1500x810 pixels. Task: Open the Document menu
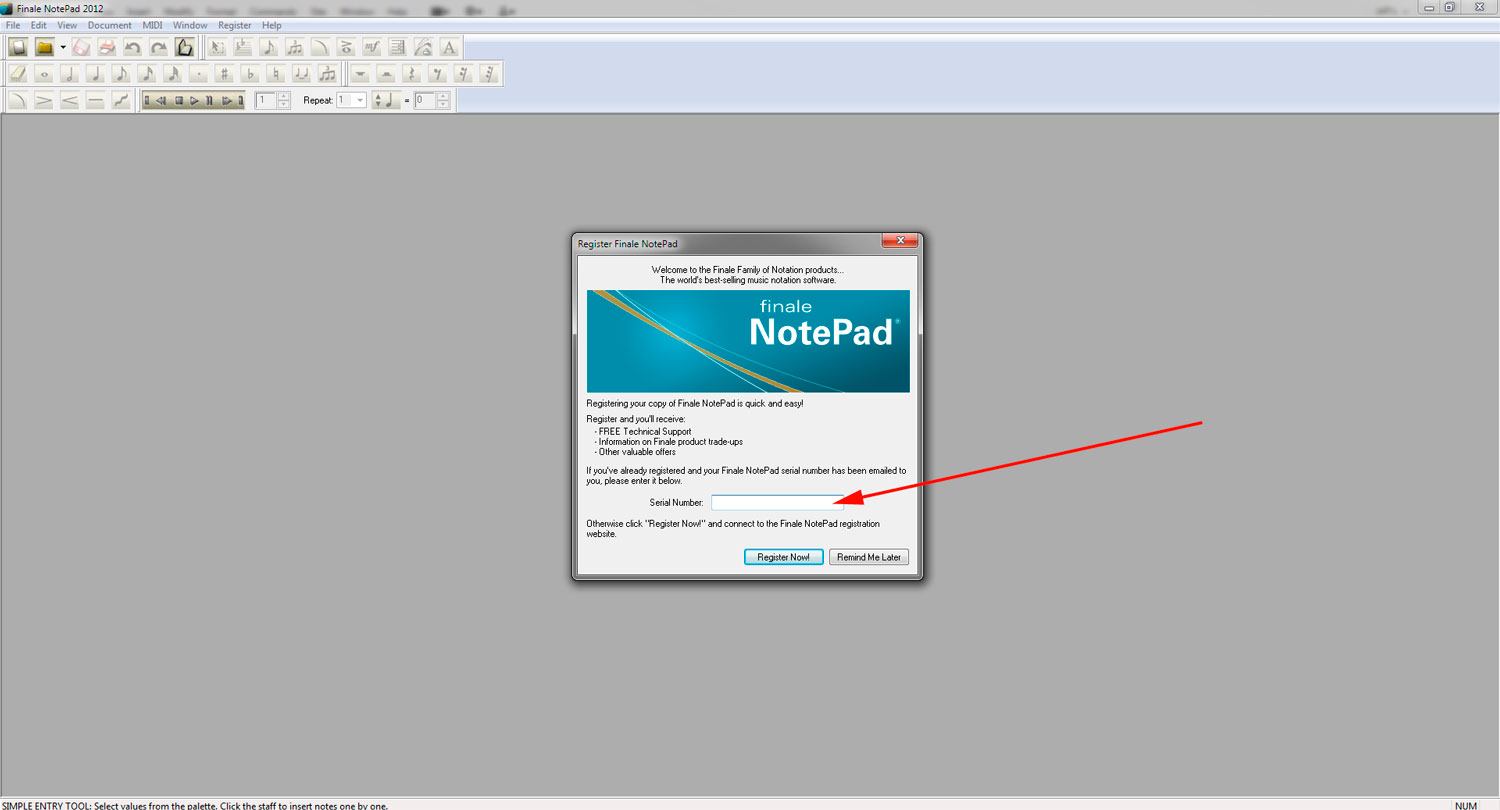click(110, 25)
